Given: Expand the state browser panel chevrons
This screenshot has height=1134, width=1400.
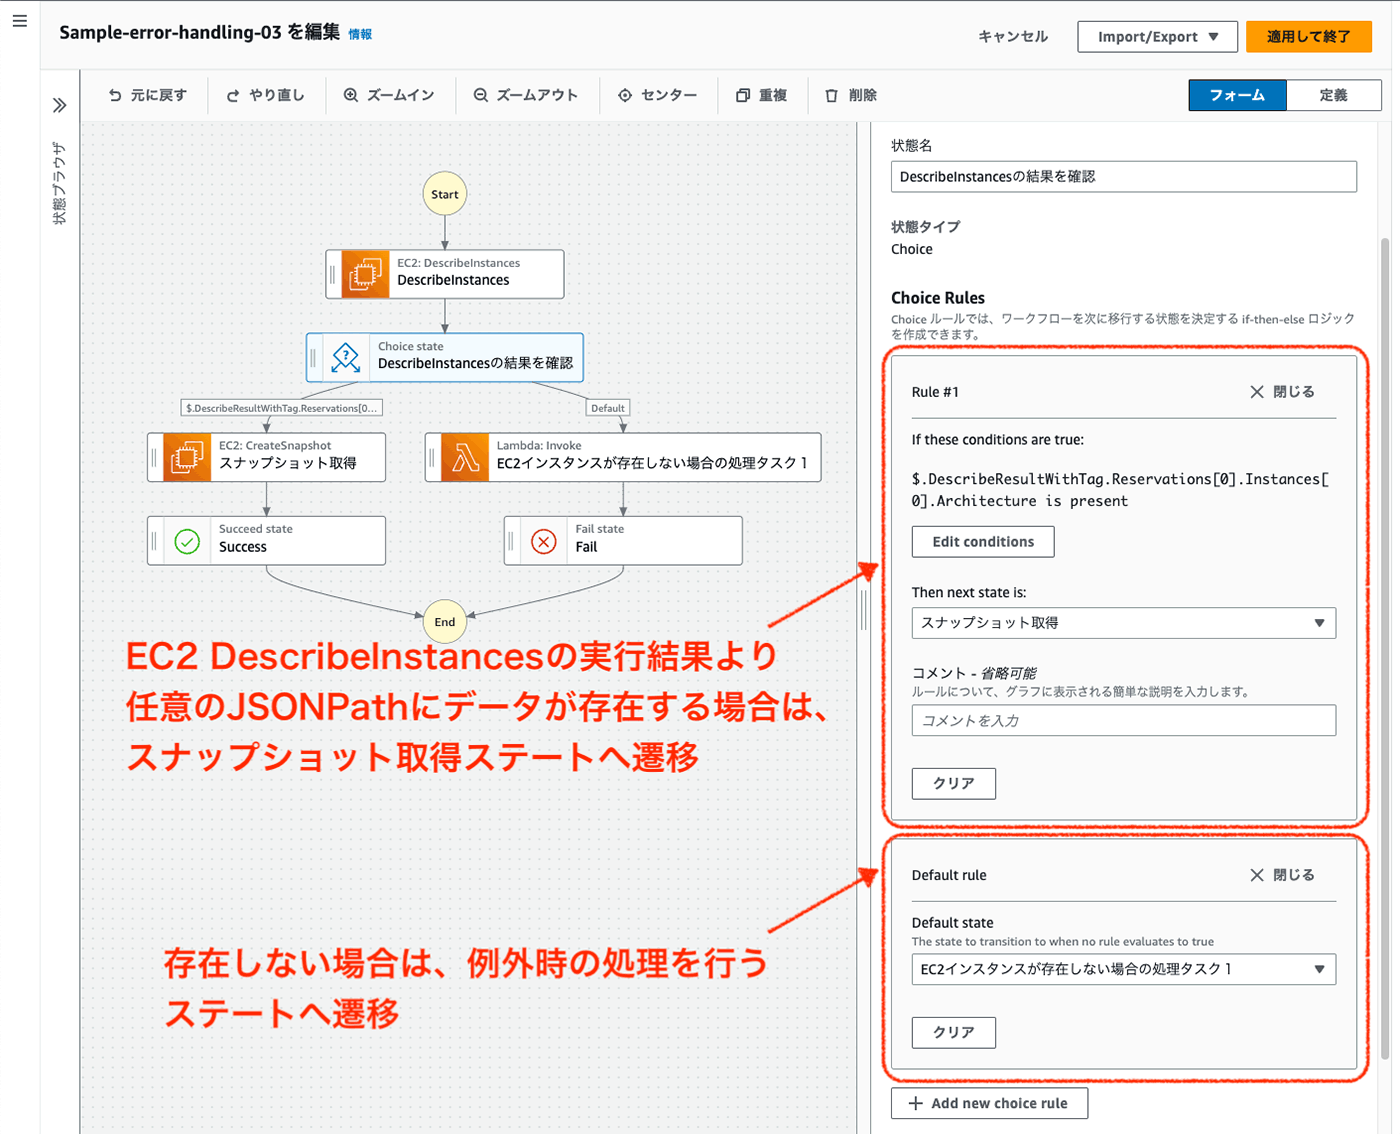Looking at the screenshot, I should click(59, 105).
